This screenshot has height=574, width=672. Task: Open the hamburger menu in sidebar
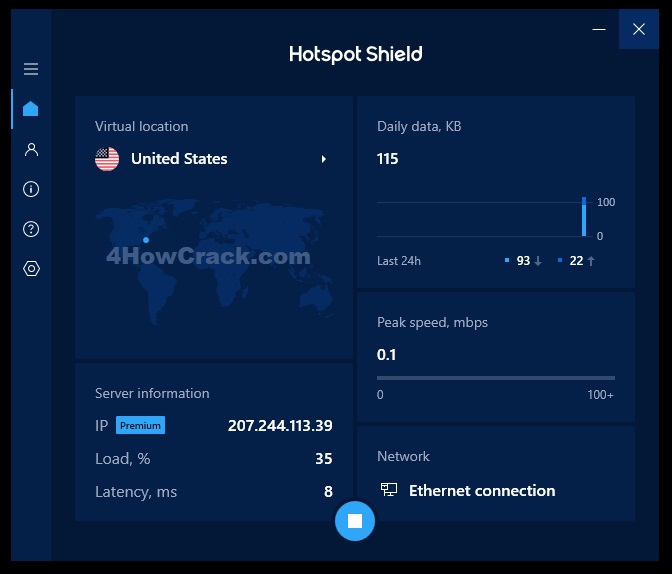click(31, 69)
